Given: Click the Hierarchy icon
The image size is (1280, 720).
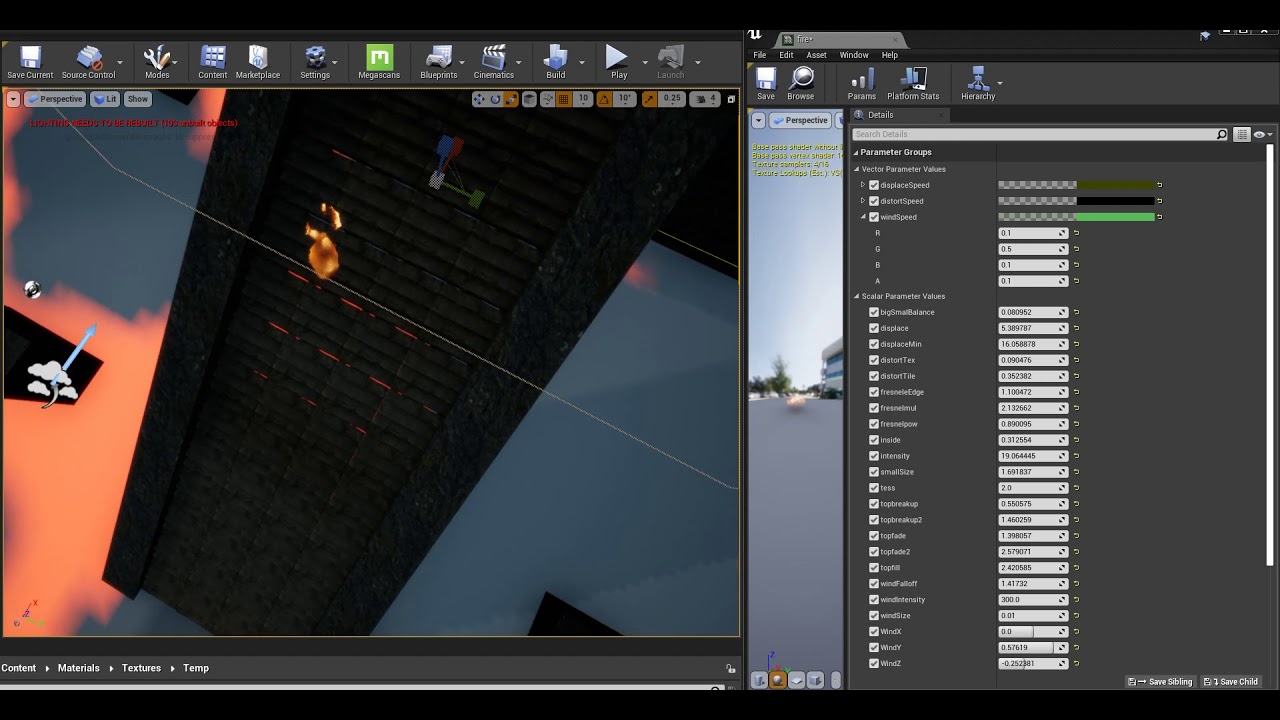Looking at the screenshot, I should pos(978,84).
